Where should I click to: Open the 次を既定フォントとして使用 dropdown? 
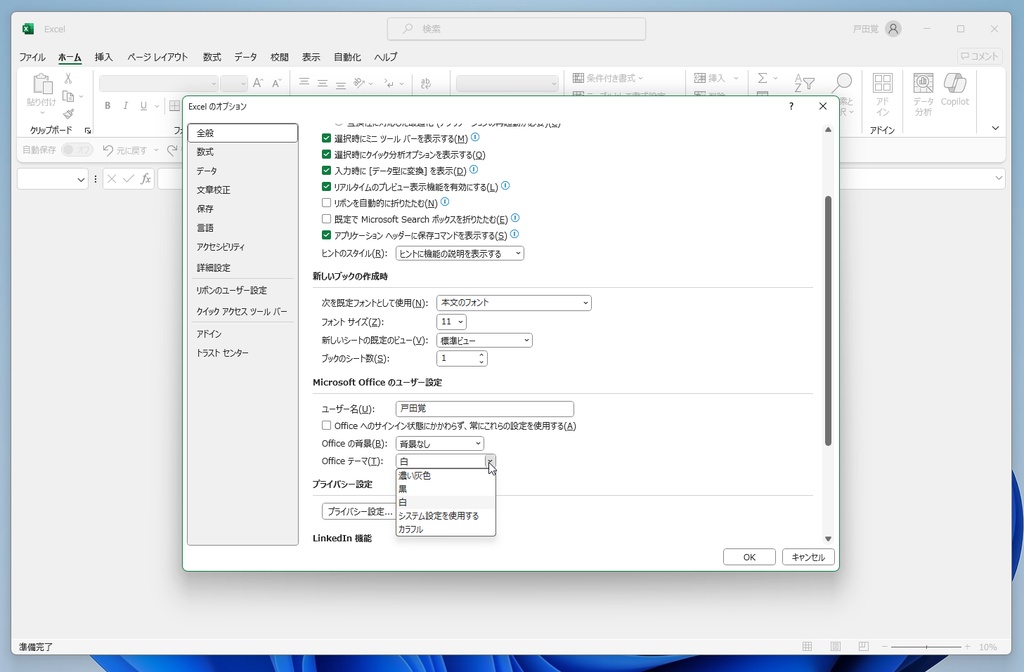[514, 303]
